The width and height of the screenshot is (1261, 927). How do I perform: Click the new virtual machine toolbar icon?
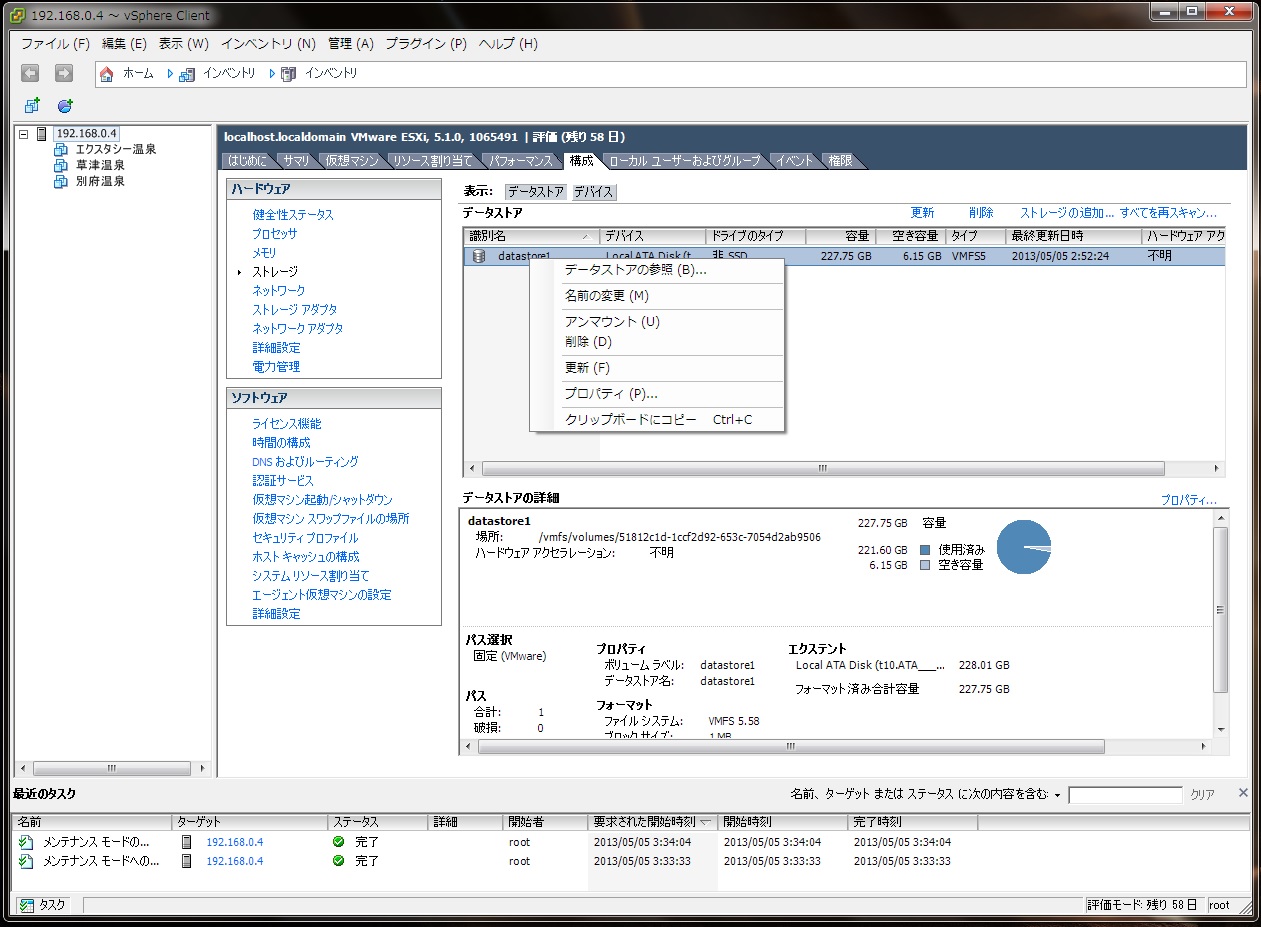[x=32, y=105]
